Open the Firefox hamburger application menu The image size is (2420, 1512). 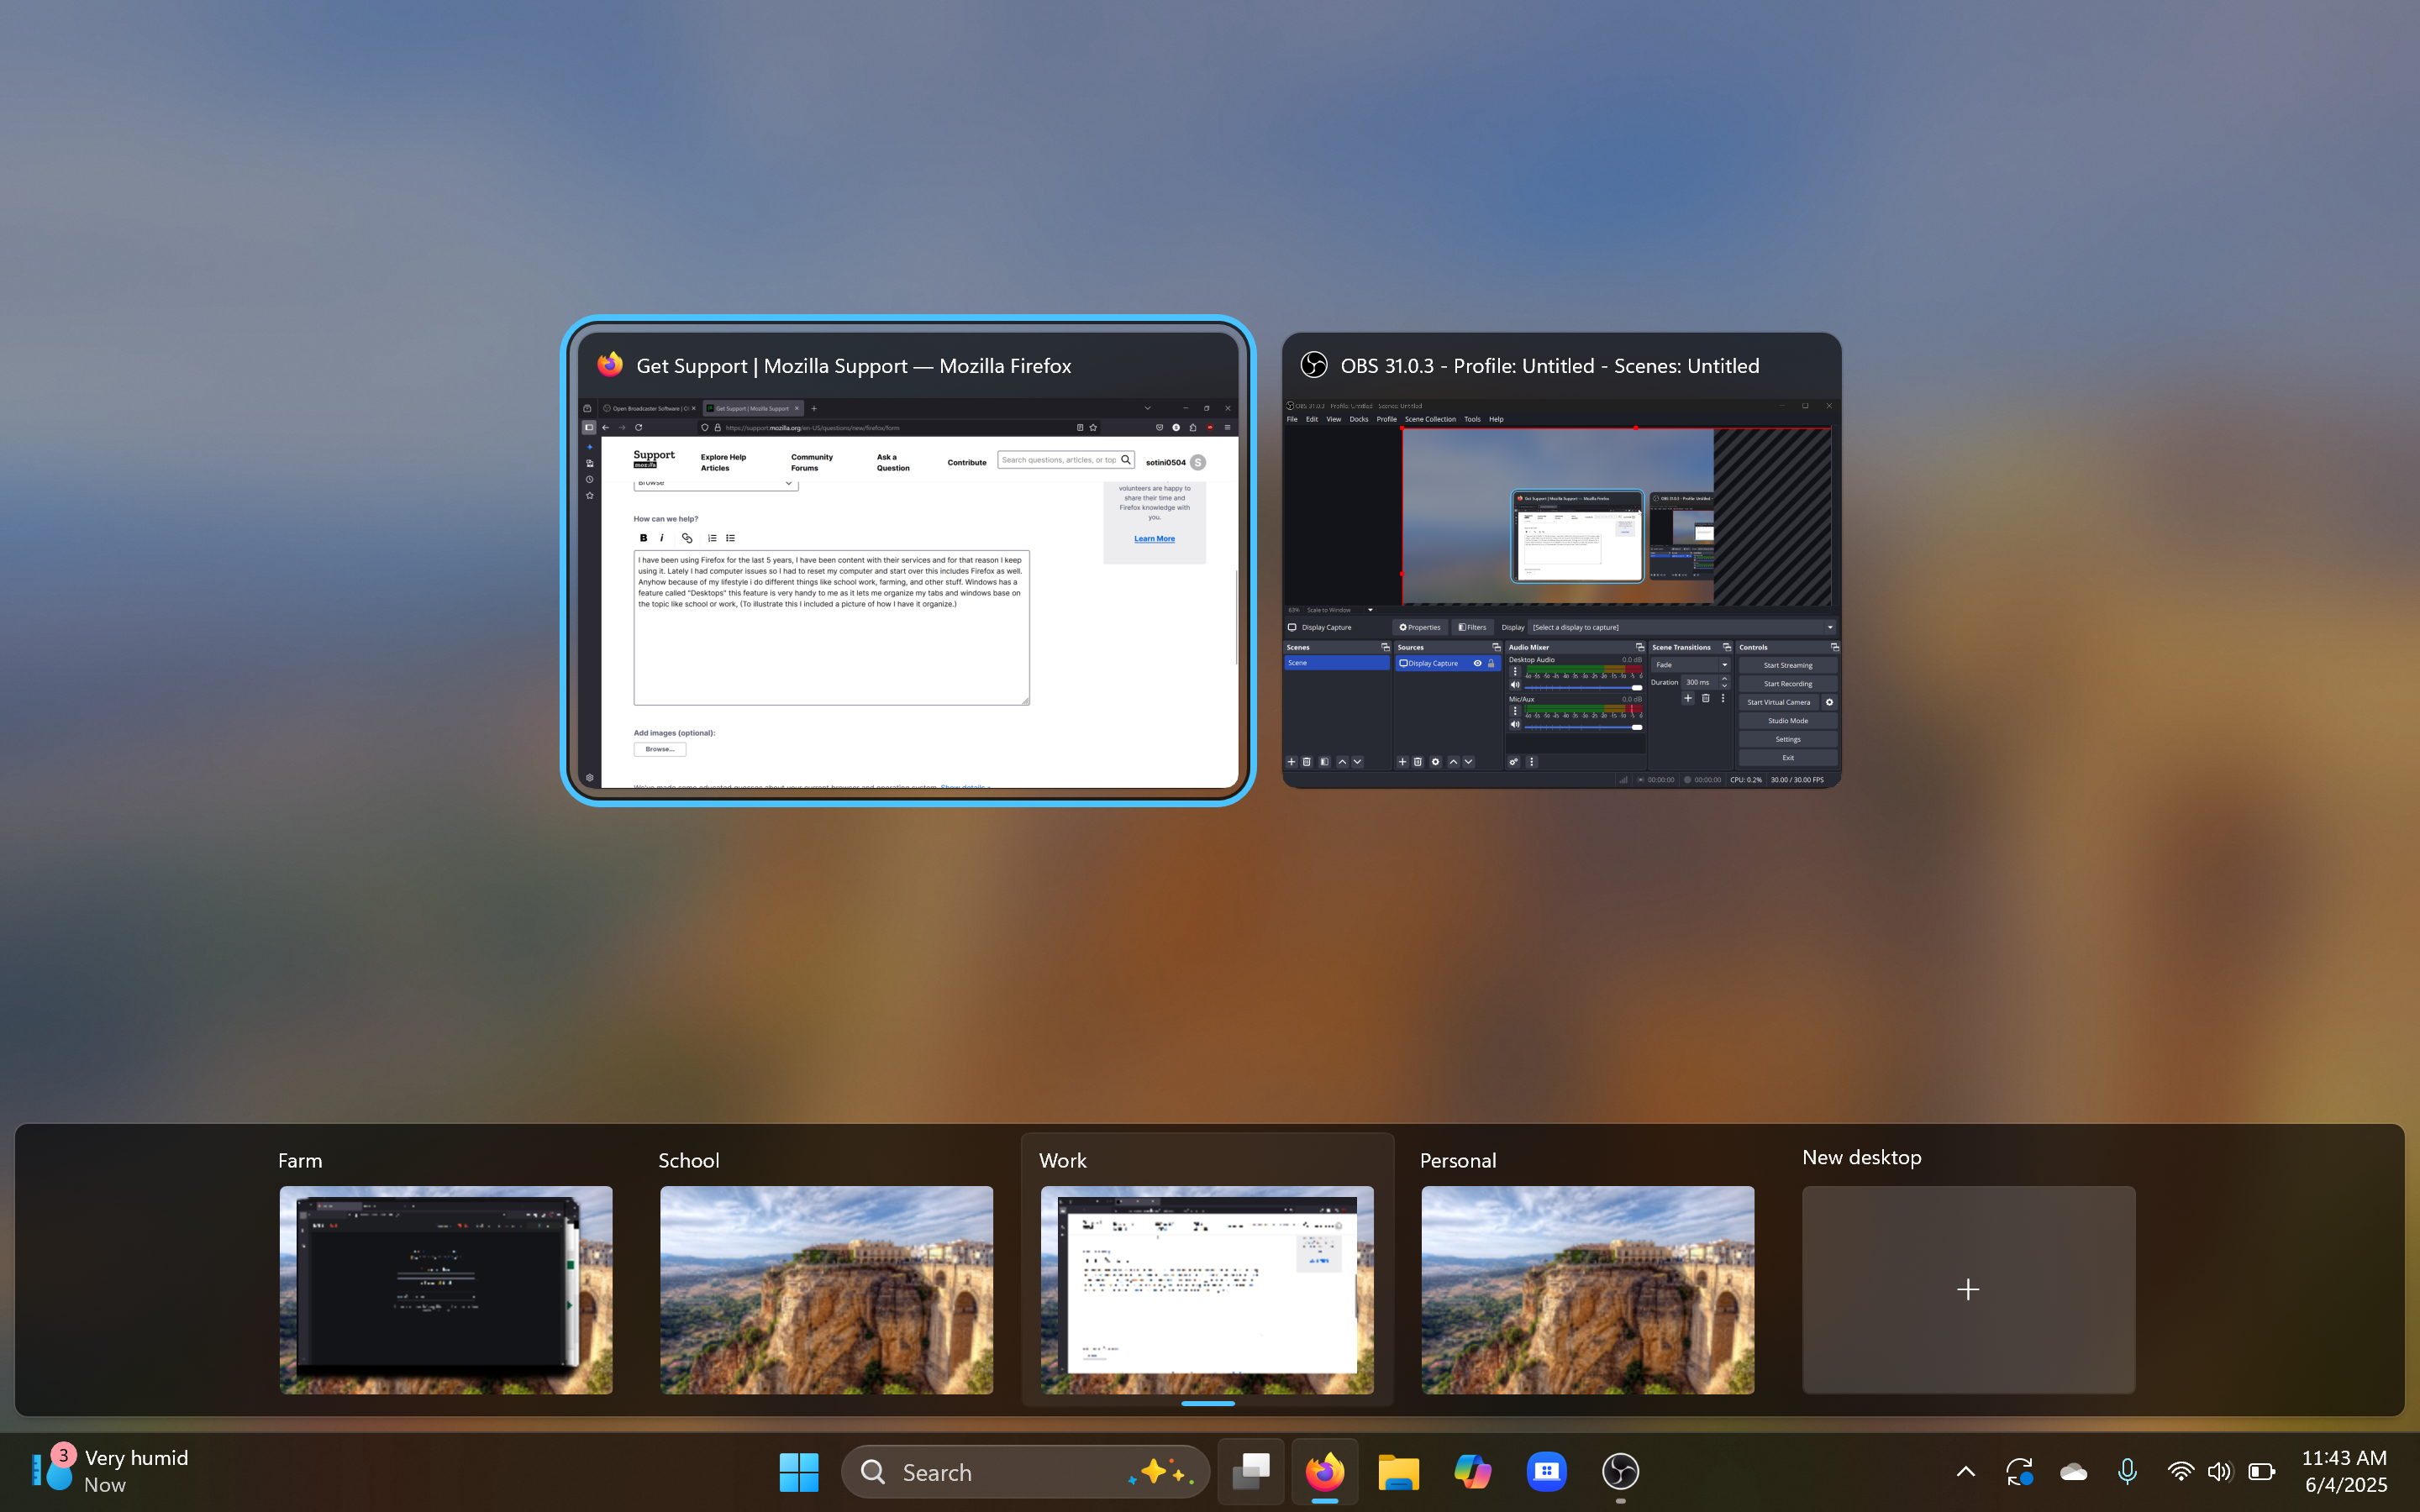click(x=1227, y=427)
